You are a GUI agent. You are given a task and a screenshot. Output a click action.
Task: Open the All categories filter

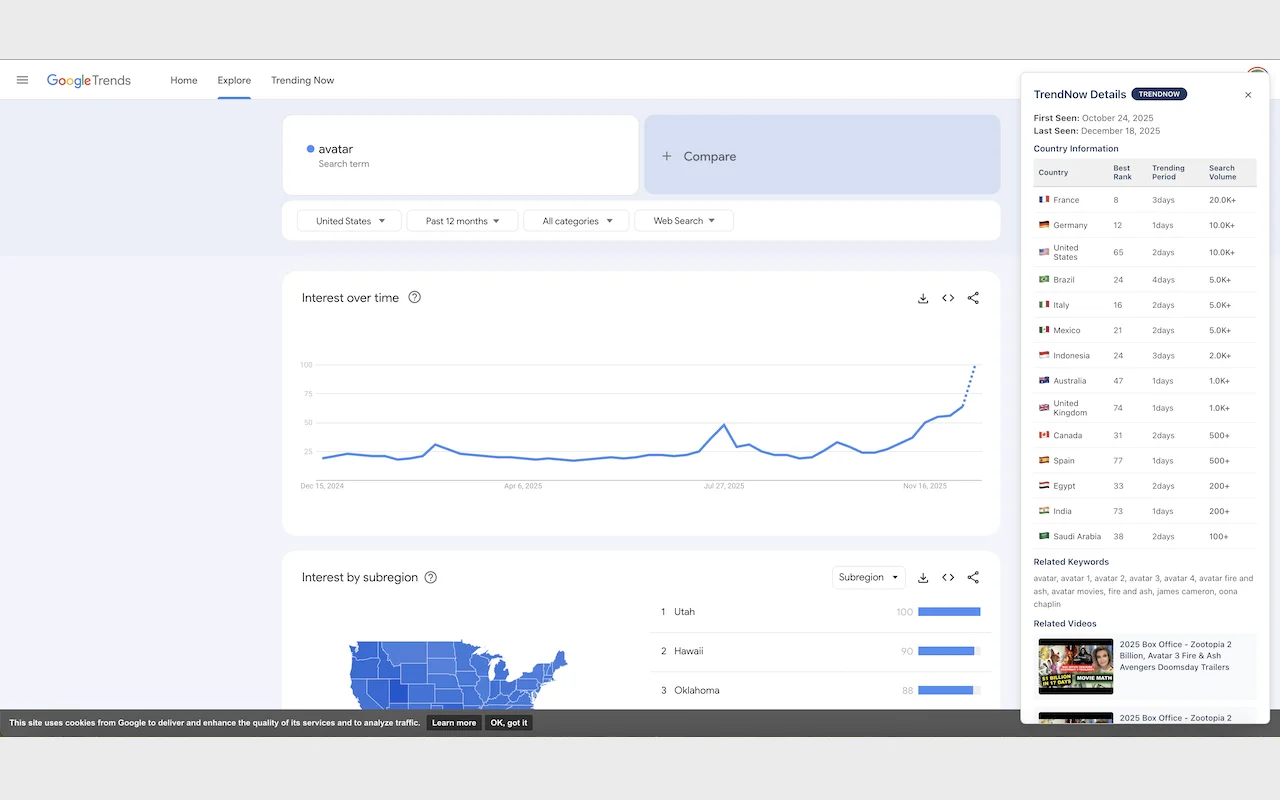pos(575,220)
